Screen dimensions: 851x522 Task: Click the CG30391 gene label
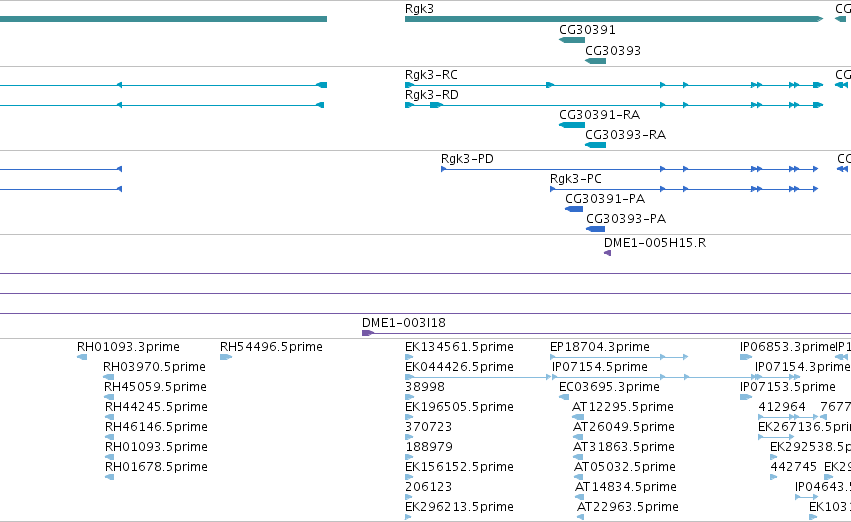point(587,30)
